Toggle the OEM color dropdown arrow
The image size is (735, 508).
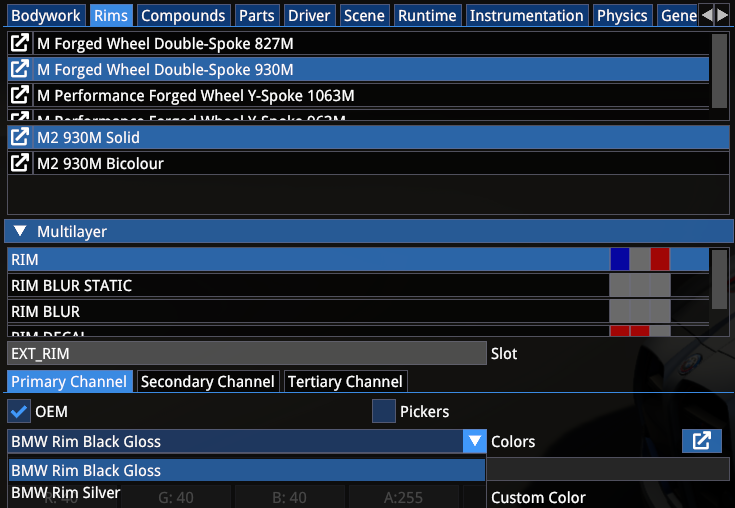[x=474, y=441]
